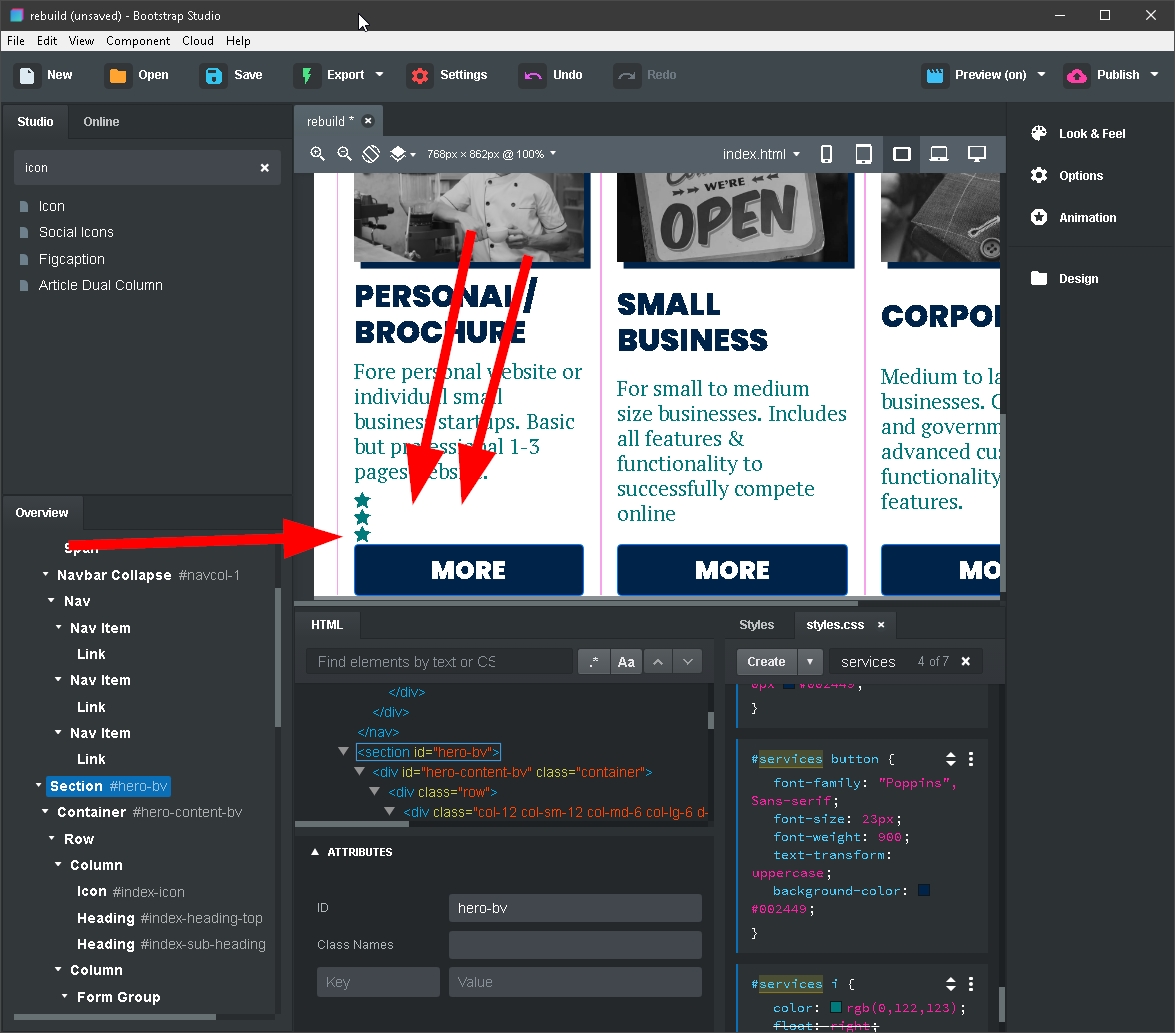
Task: Select the HTML panel tab
Action: pos(327,625)
